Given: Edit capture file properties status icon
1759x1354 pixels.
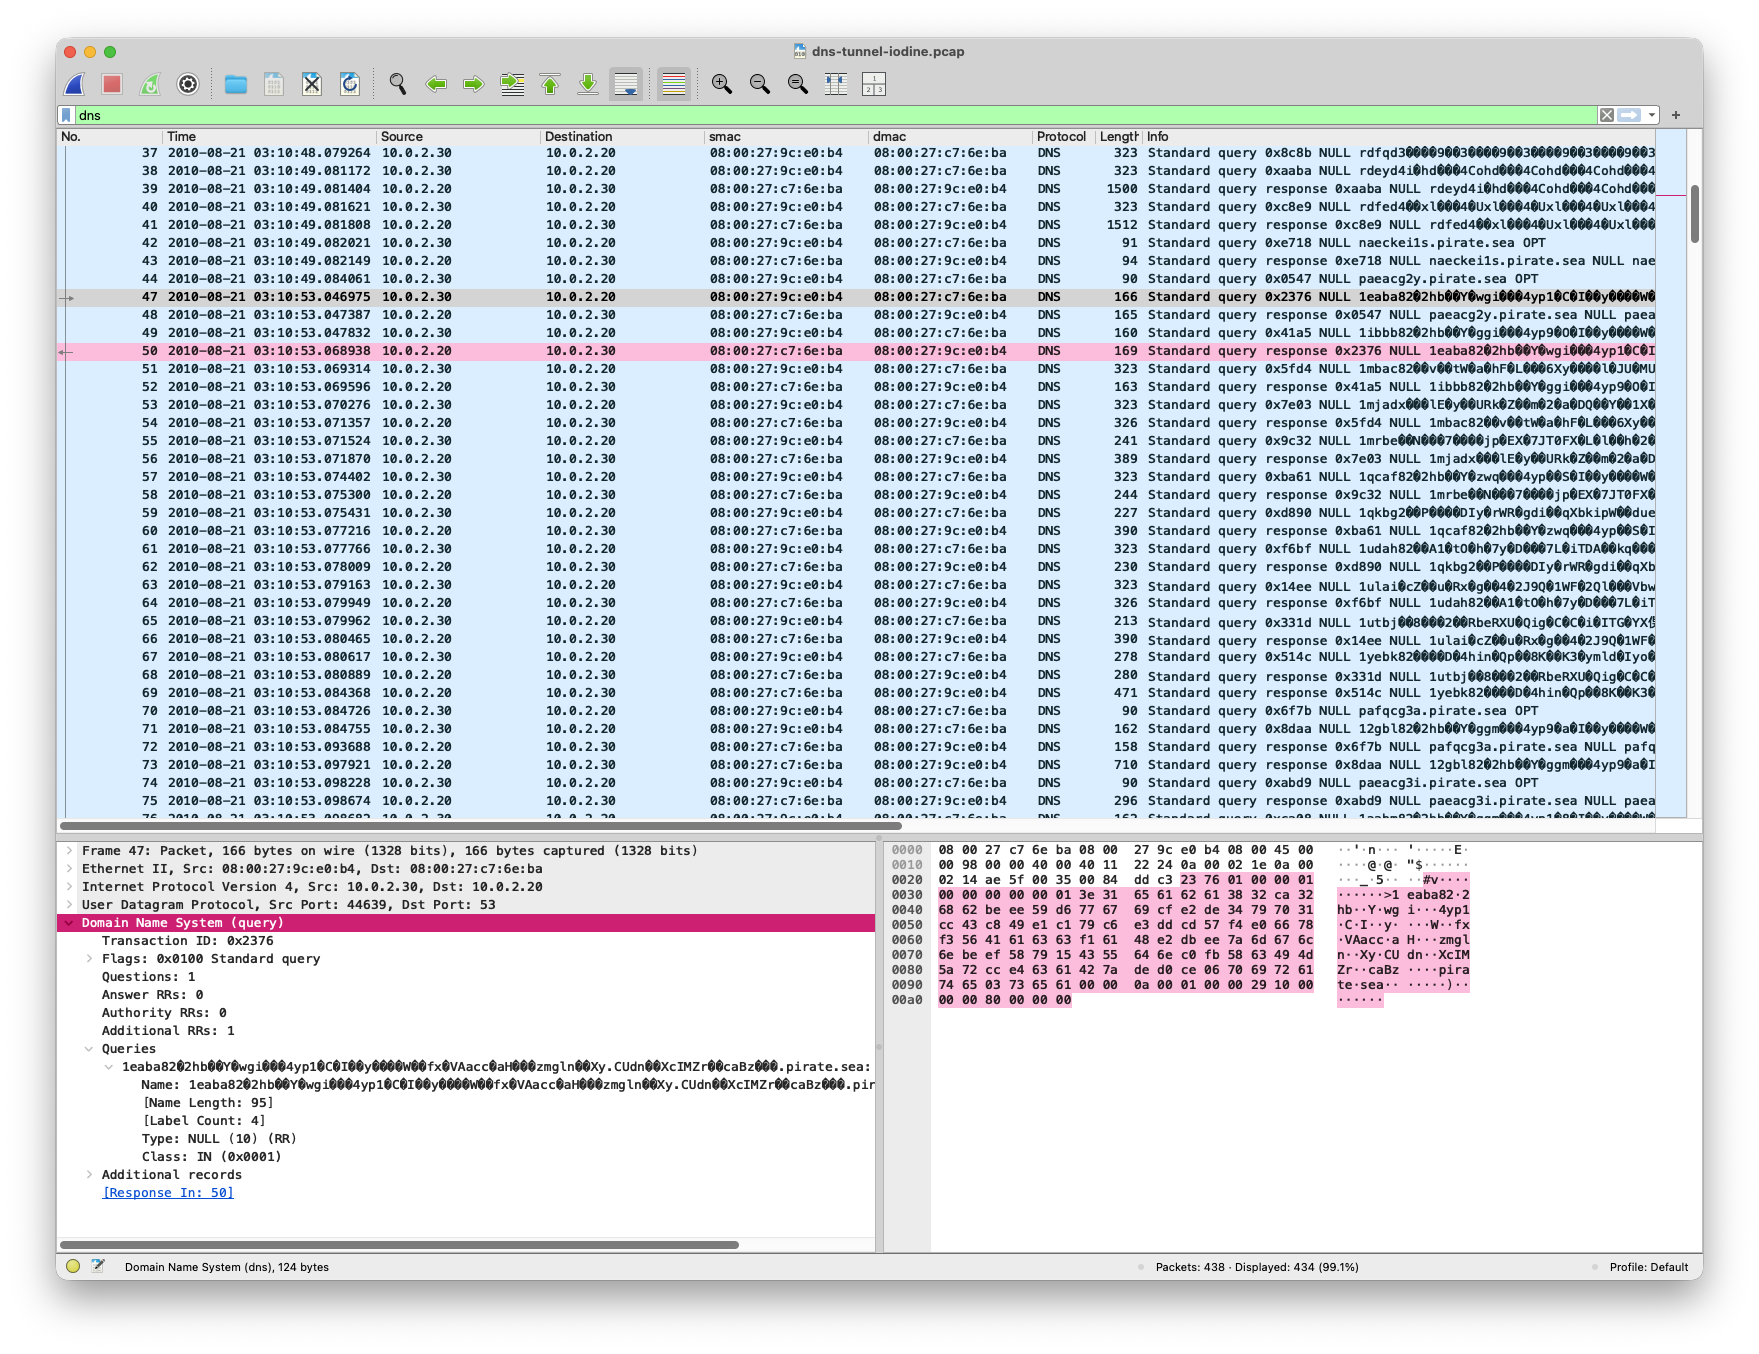Looking at the screenshot, I should pos(98,1267).
